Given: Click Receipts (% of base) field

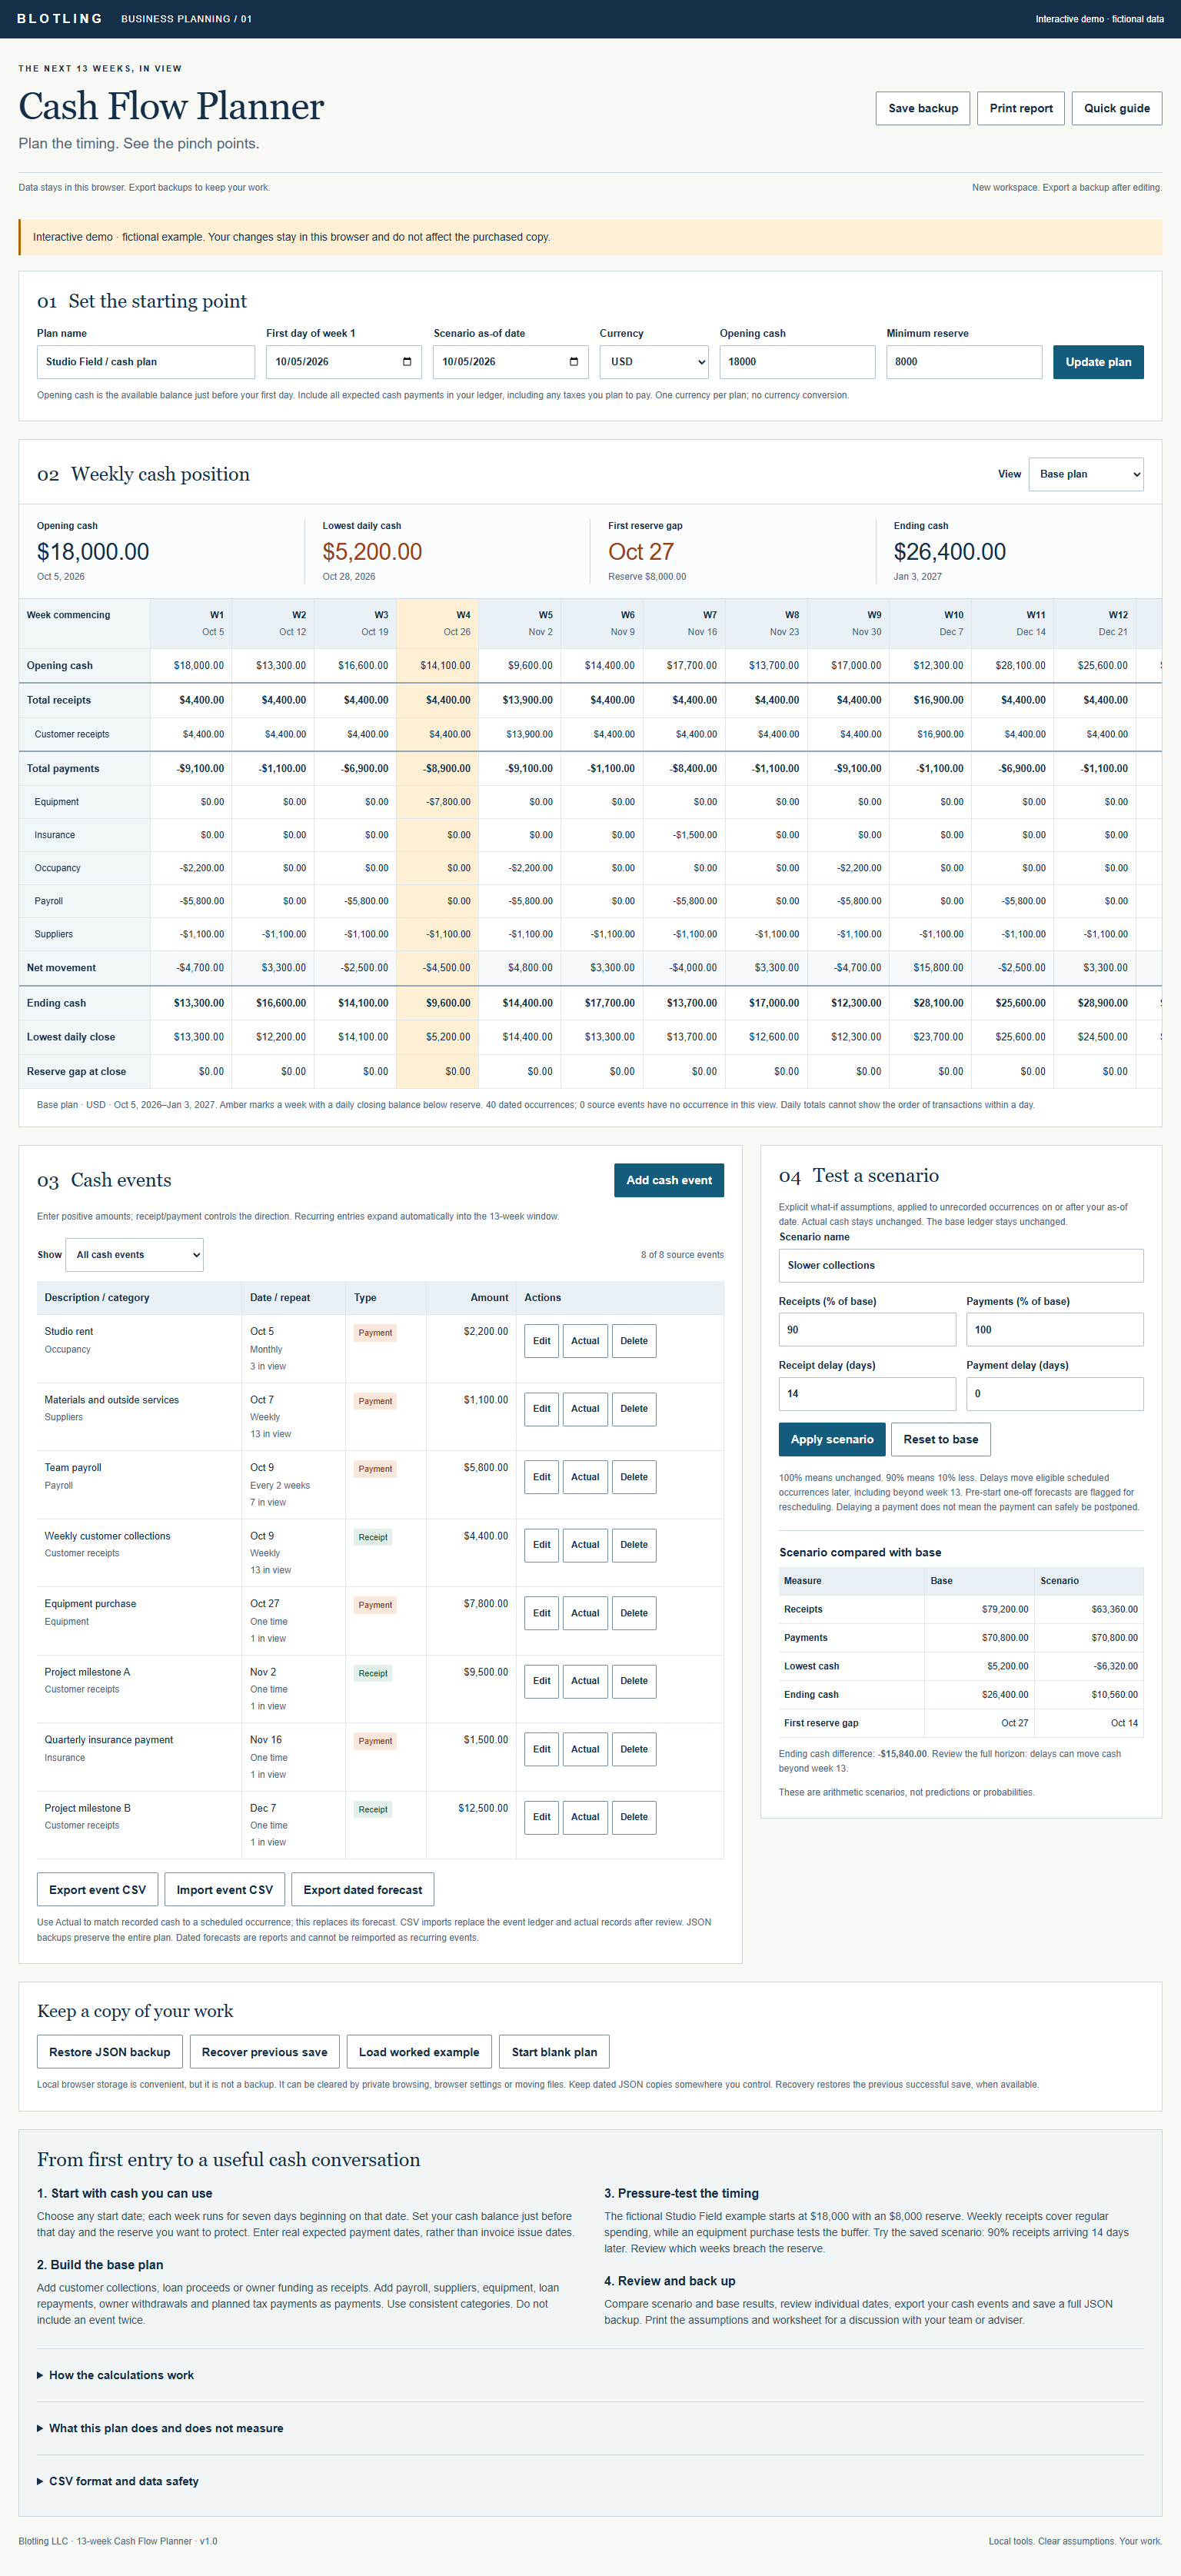Looking at the screenshot, I should [867, 1330].
